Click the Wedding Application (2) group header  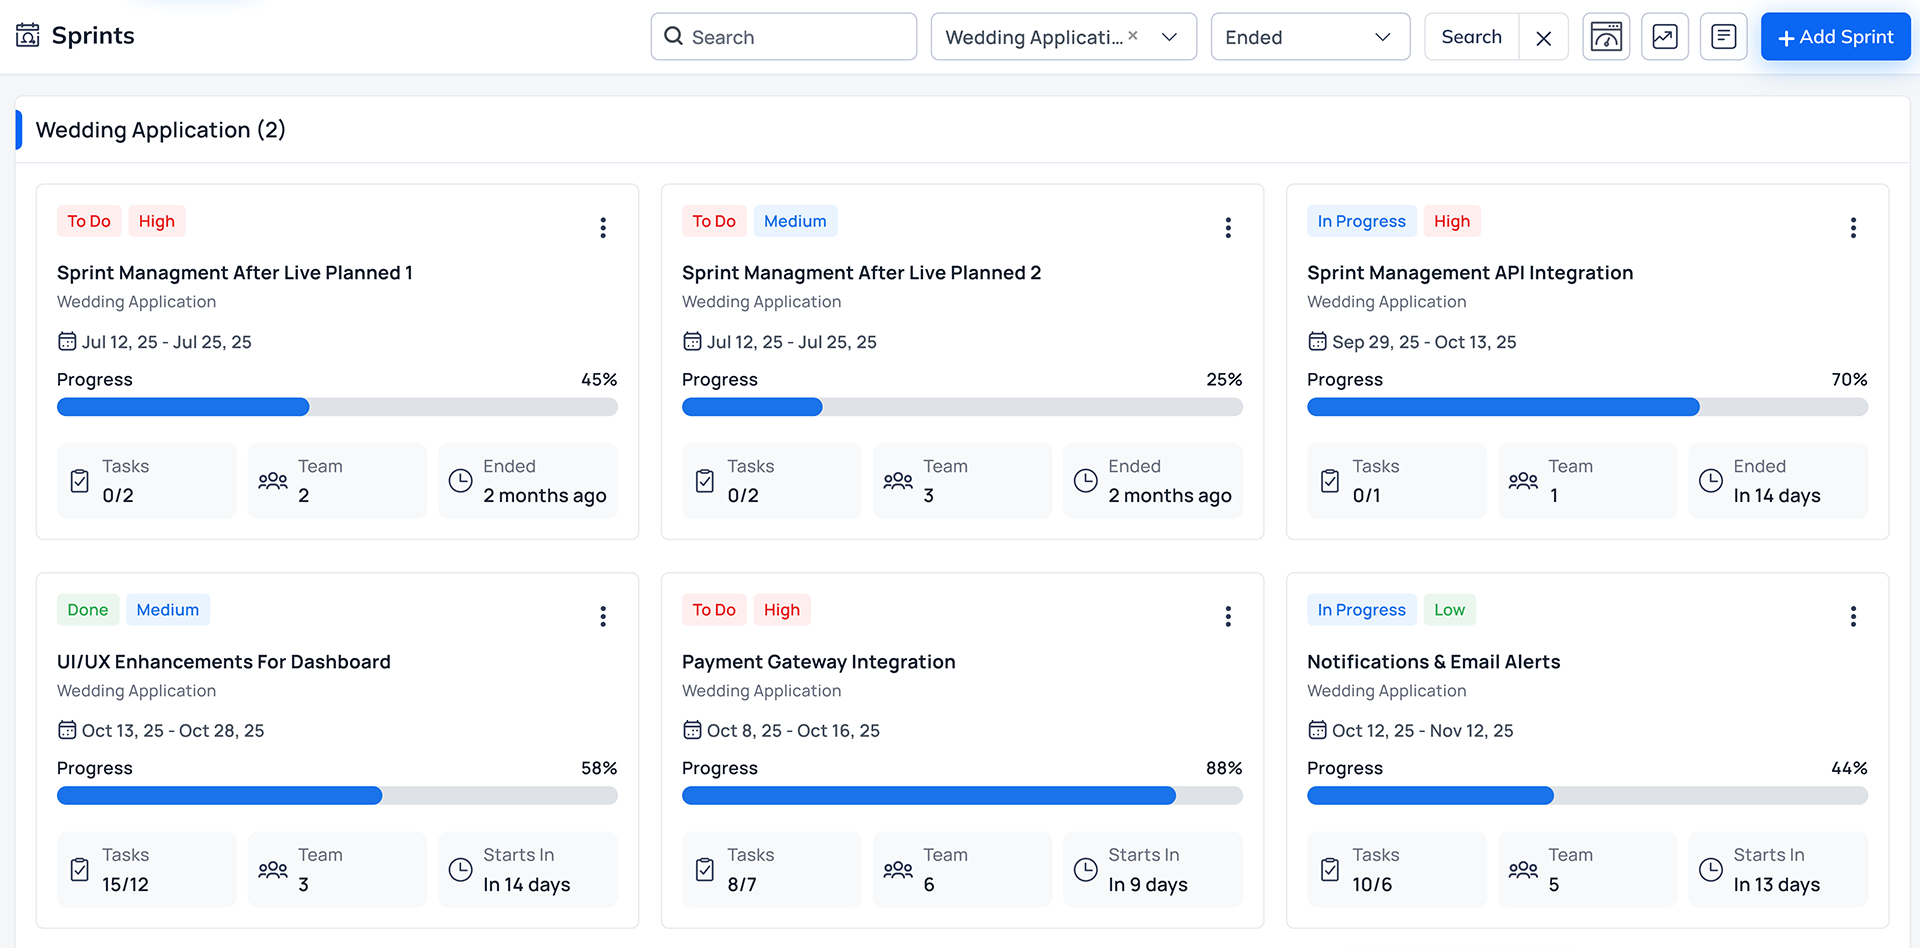pyautogui.click(x=161, y=130)
